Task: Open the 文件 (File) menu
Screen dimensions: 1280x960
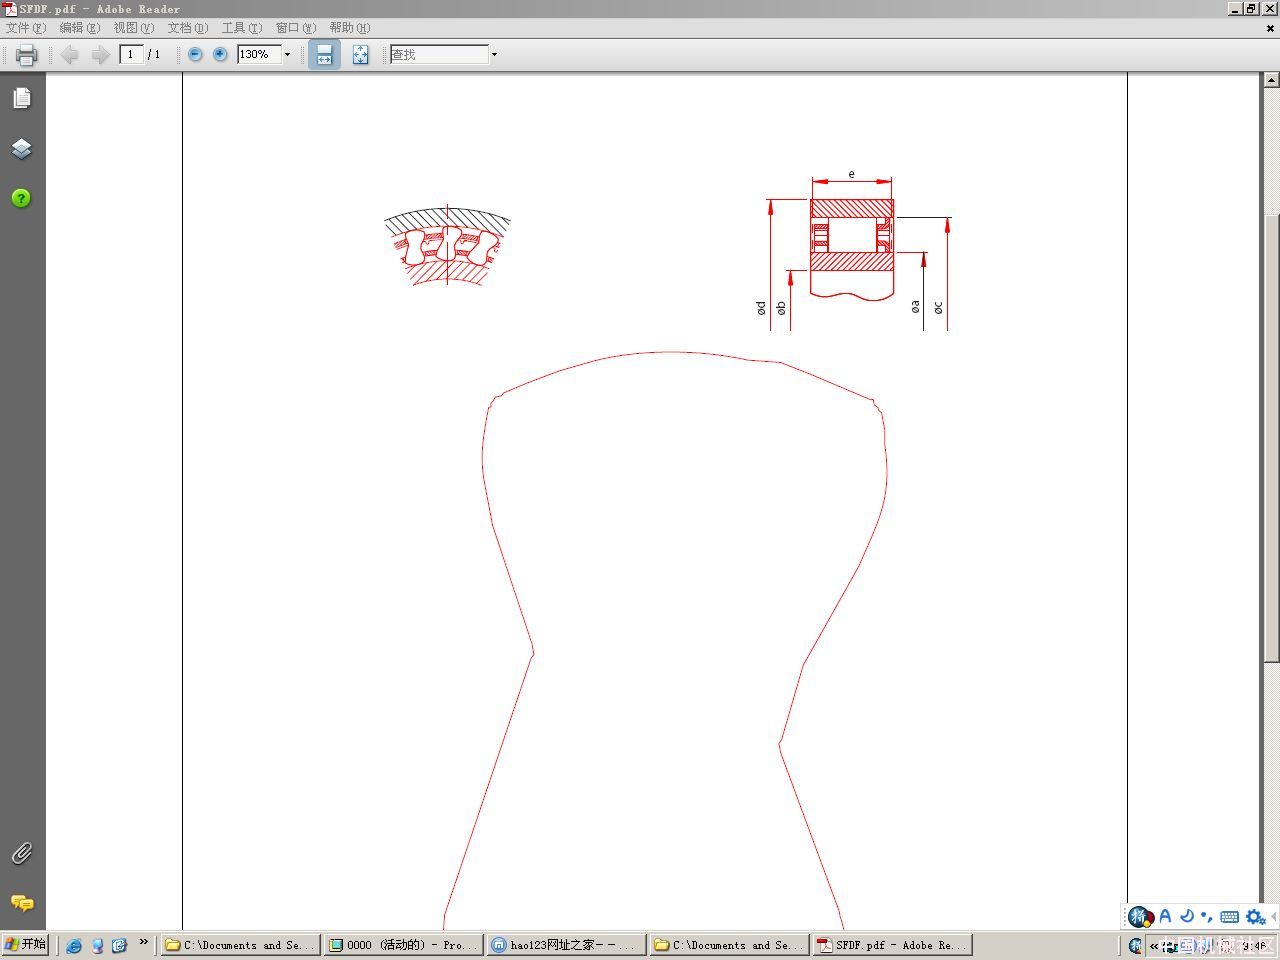Action: click(x=26, y=28)
